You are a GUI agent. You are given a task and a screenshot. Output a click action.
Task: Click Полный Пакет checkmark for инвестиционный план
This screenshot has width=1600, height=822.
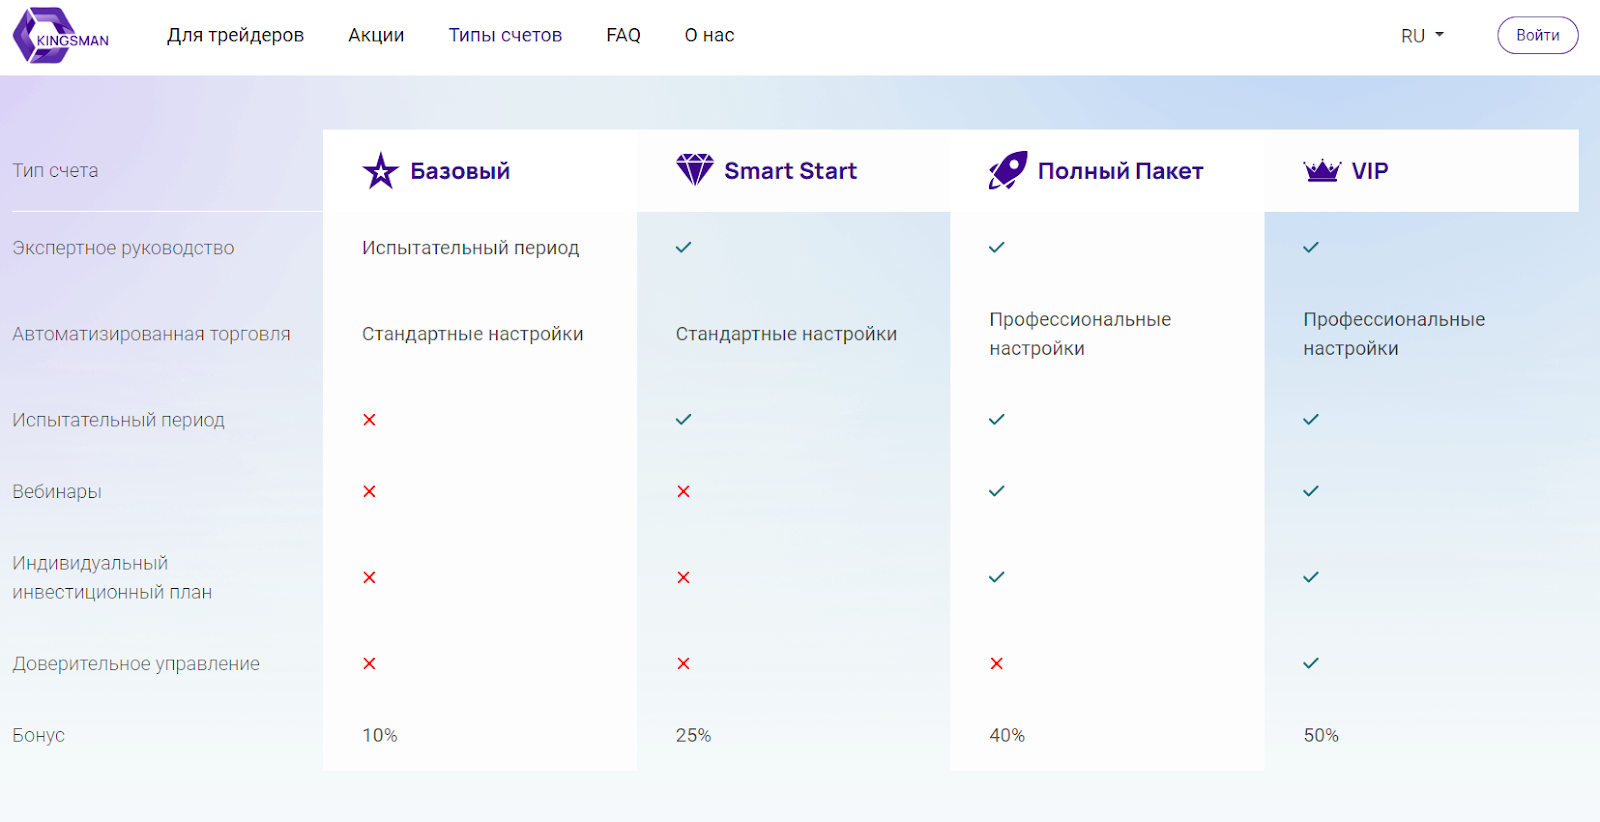pyautogui.click(x=997, y=577)
